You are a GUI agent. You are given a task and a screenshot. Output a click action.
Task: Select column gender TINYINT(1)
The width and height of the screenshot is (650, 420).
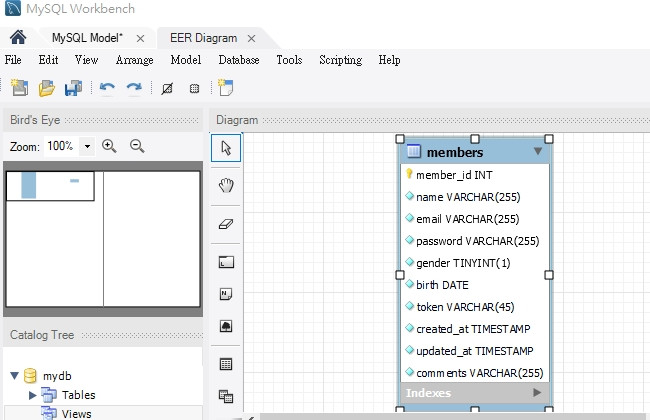pyautogui.click(x=463, y=263)
